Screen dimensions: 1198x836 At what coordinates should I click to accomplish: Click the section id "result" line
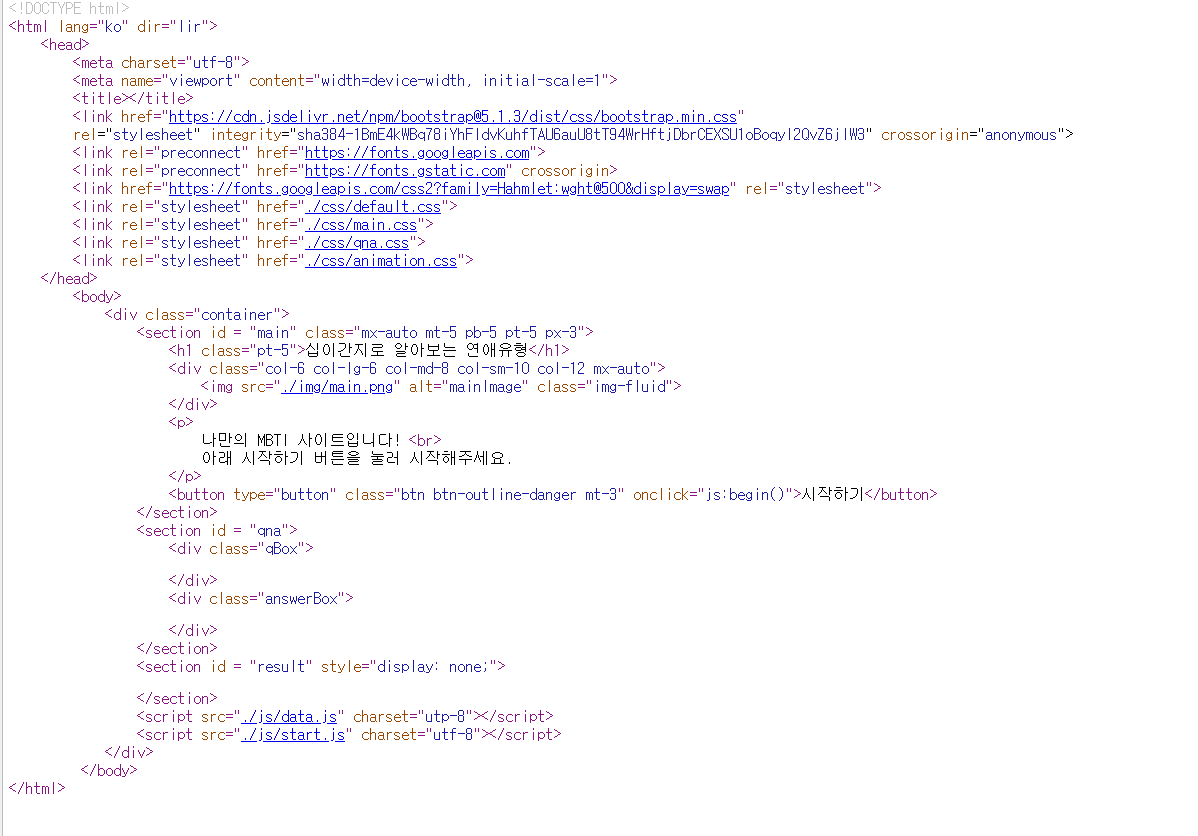click(x=321, y=666)
